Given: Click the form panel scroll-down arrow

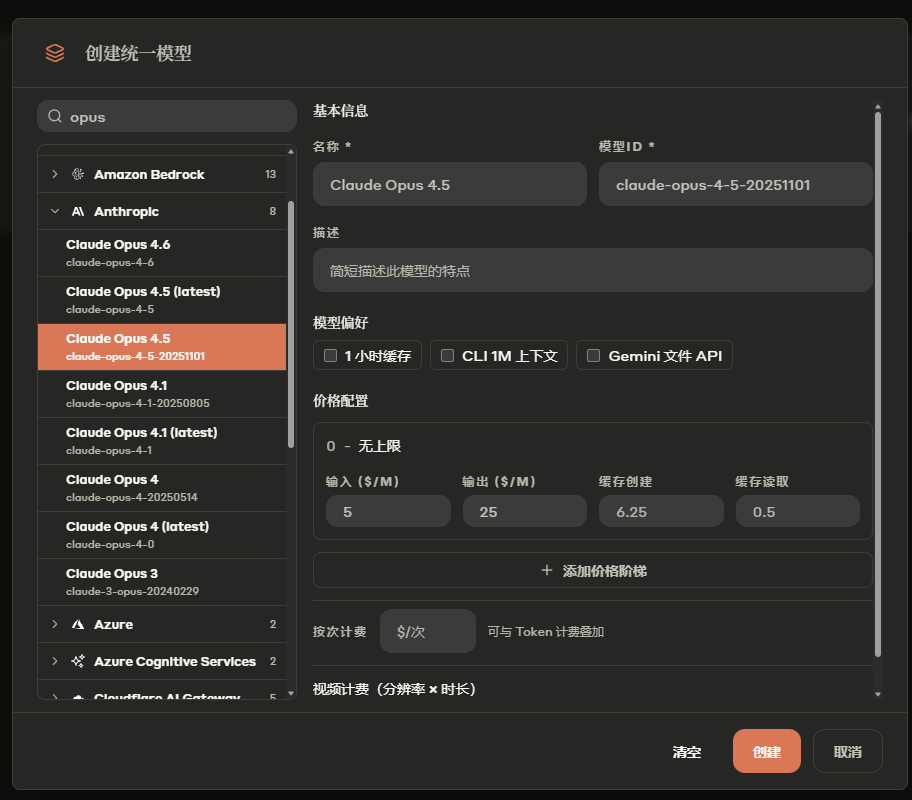Looking at the screenshot, I should pyautogui.click(x=878, y=694).
